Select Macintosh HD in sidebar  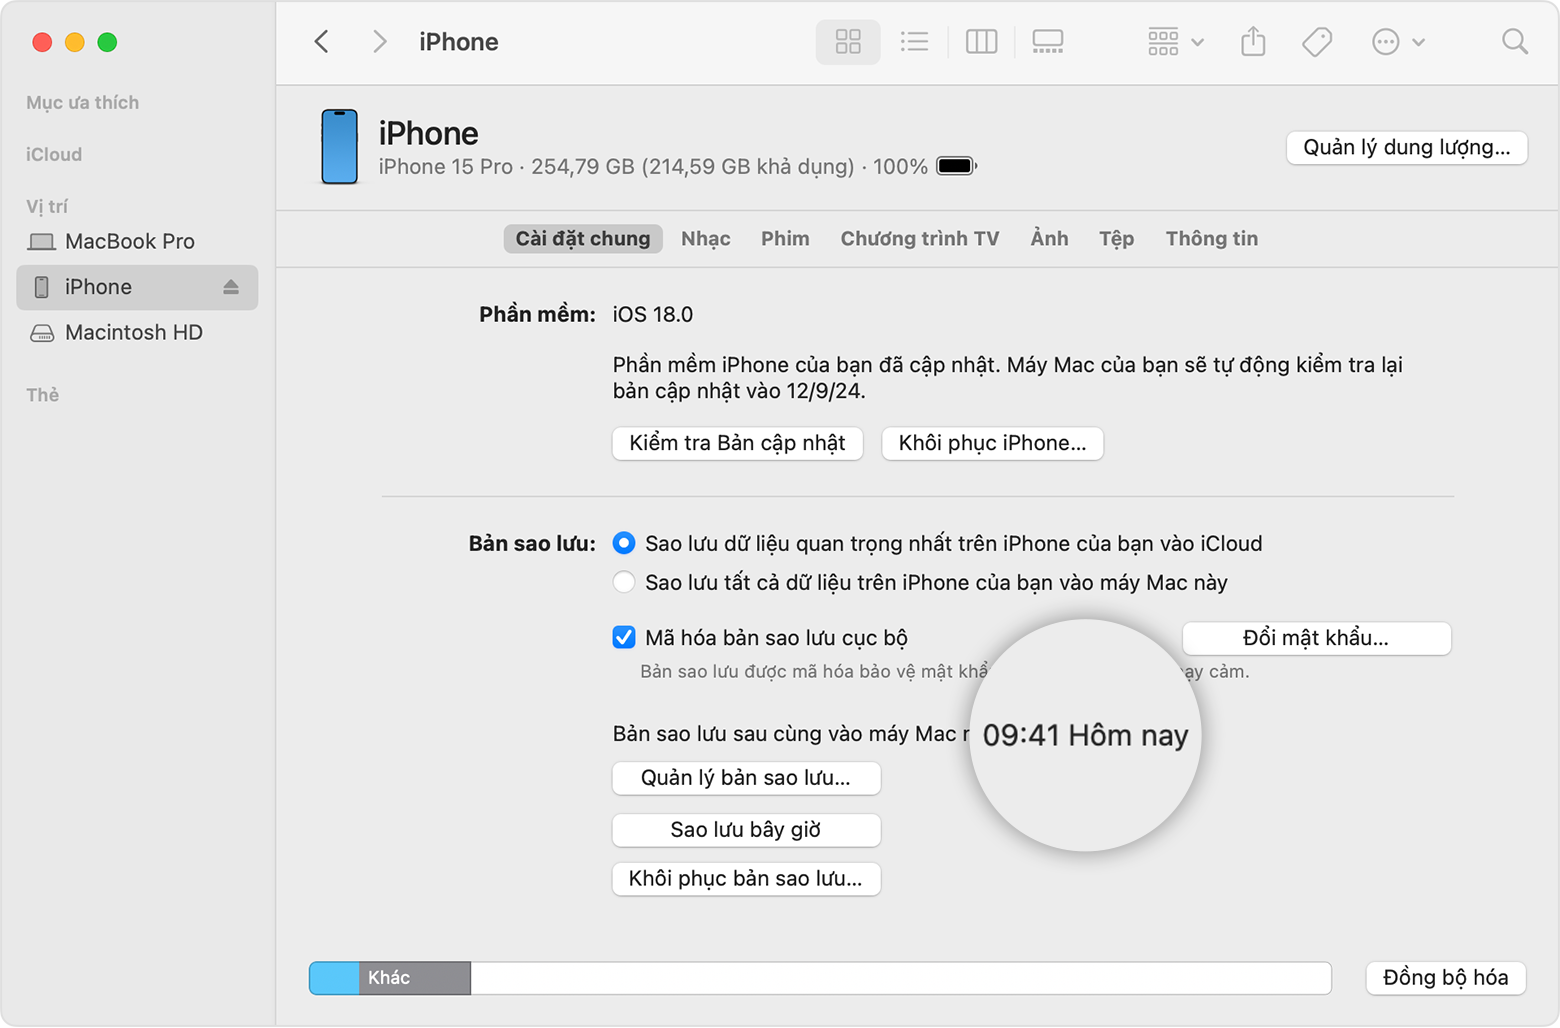point(133,332)
